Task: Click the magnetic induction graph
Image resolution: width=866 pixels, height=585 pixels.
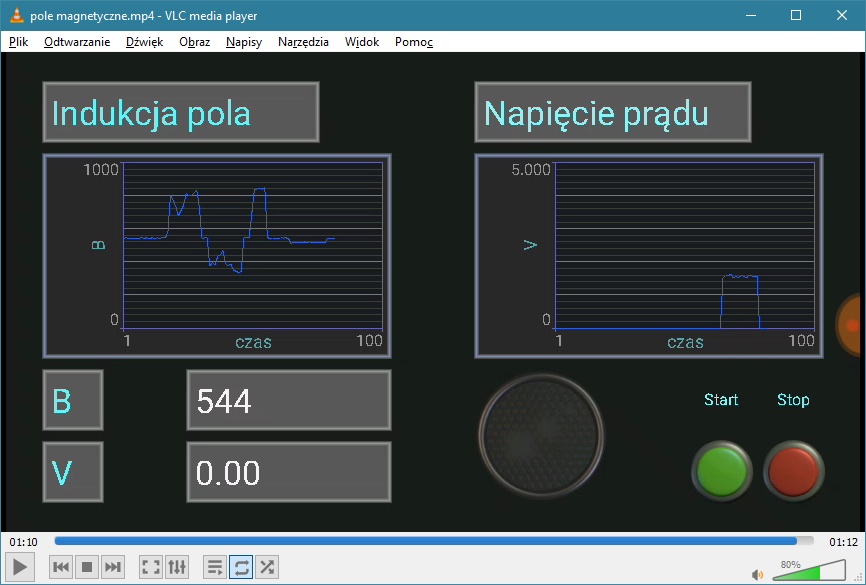Action: (x=217, y=256)
